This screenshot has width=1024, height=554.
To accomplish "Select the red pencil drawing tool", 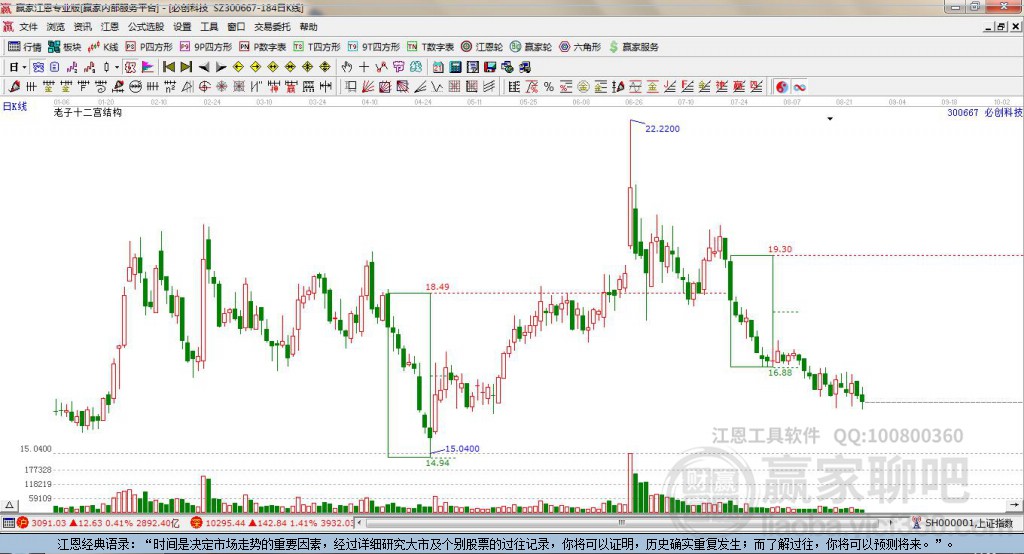I will point(14,86).
